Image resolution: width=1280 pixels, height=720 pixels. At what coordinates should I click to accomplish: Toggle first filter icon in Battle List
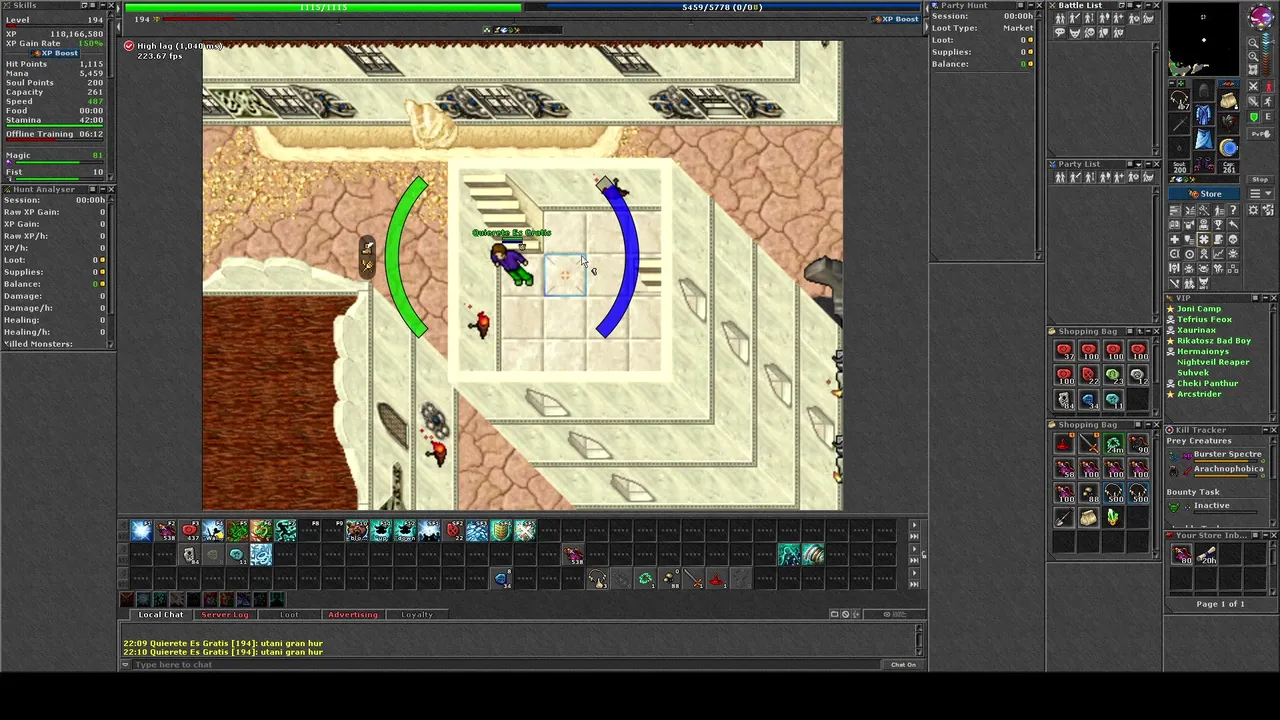(x=1060, y=18)
